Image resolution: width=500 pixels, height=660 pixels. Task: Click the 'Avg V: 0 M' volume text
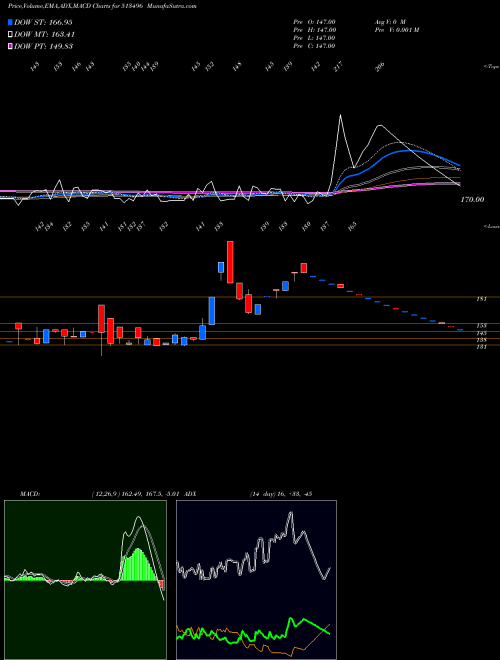coord(389,22)
